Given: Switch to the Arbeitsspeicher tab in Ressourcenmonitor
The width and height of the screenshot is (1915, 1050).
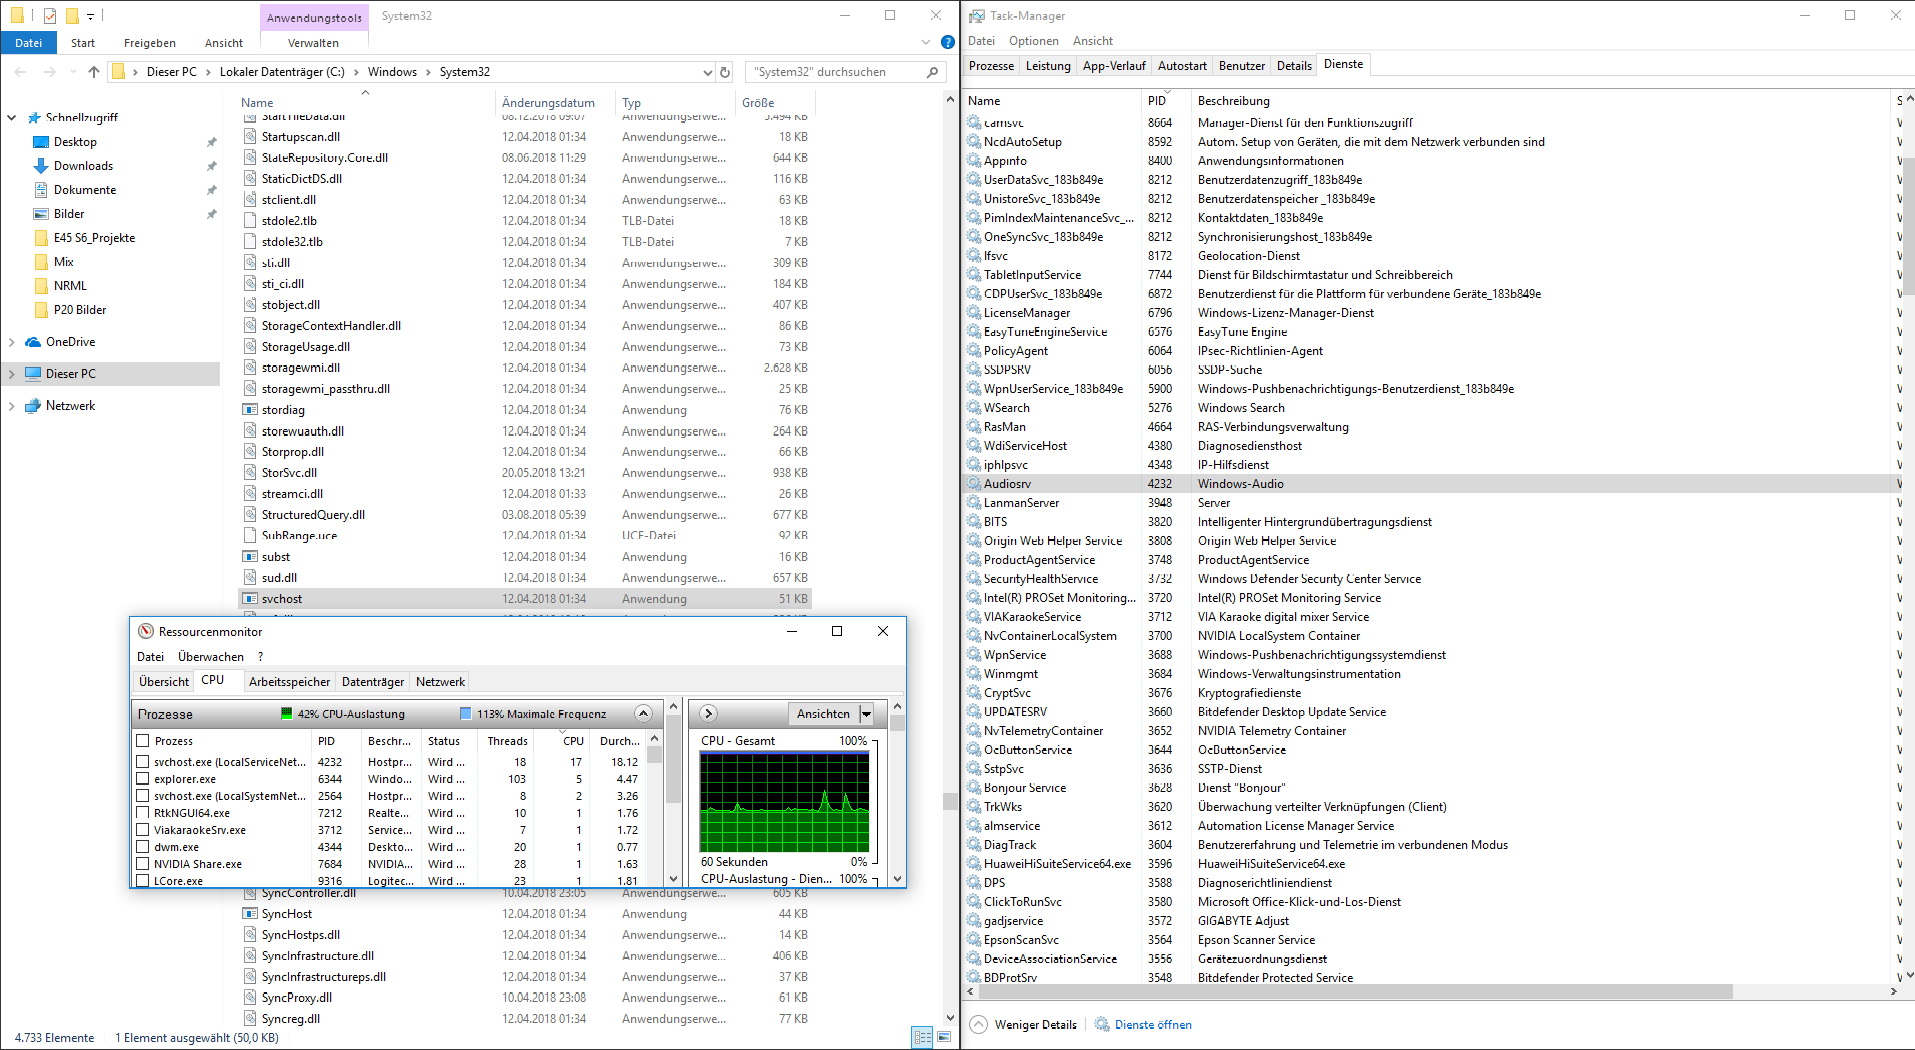Looking at the screenshot, I should pos(289,682).
